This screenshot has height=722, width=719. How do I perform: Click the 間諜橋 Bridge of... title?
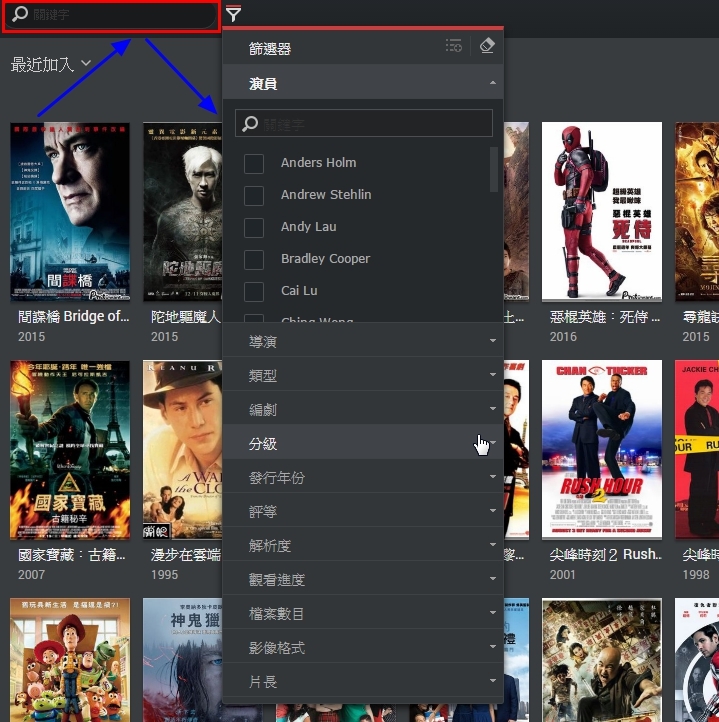74,316
